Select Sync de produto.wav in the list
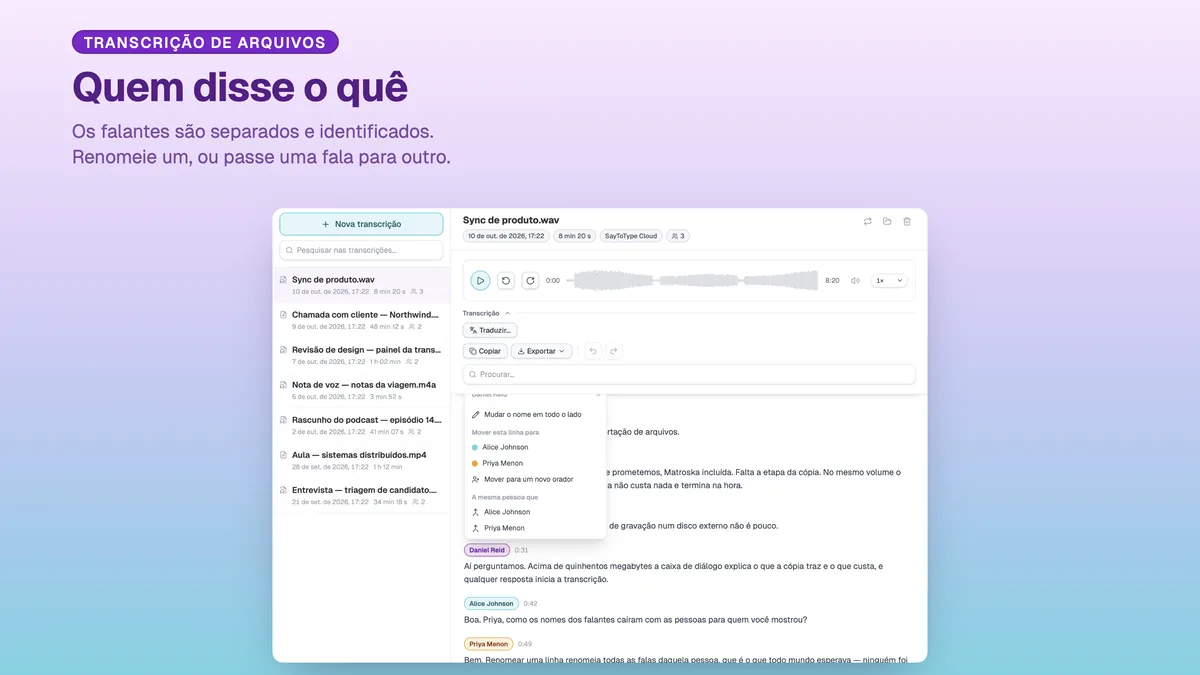 (x=361, y=285)
